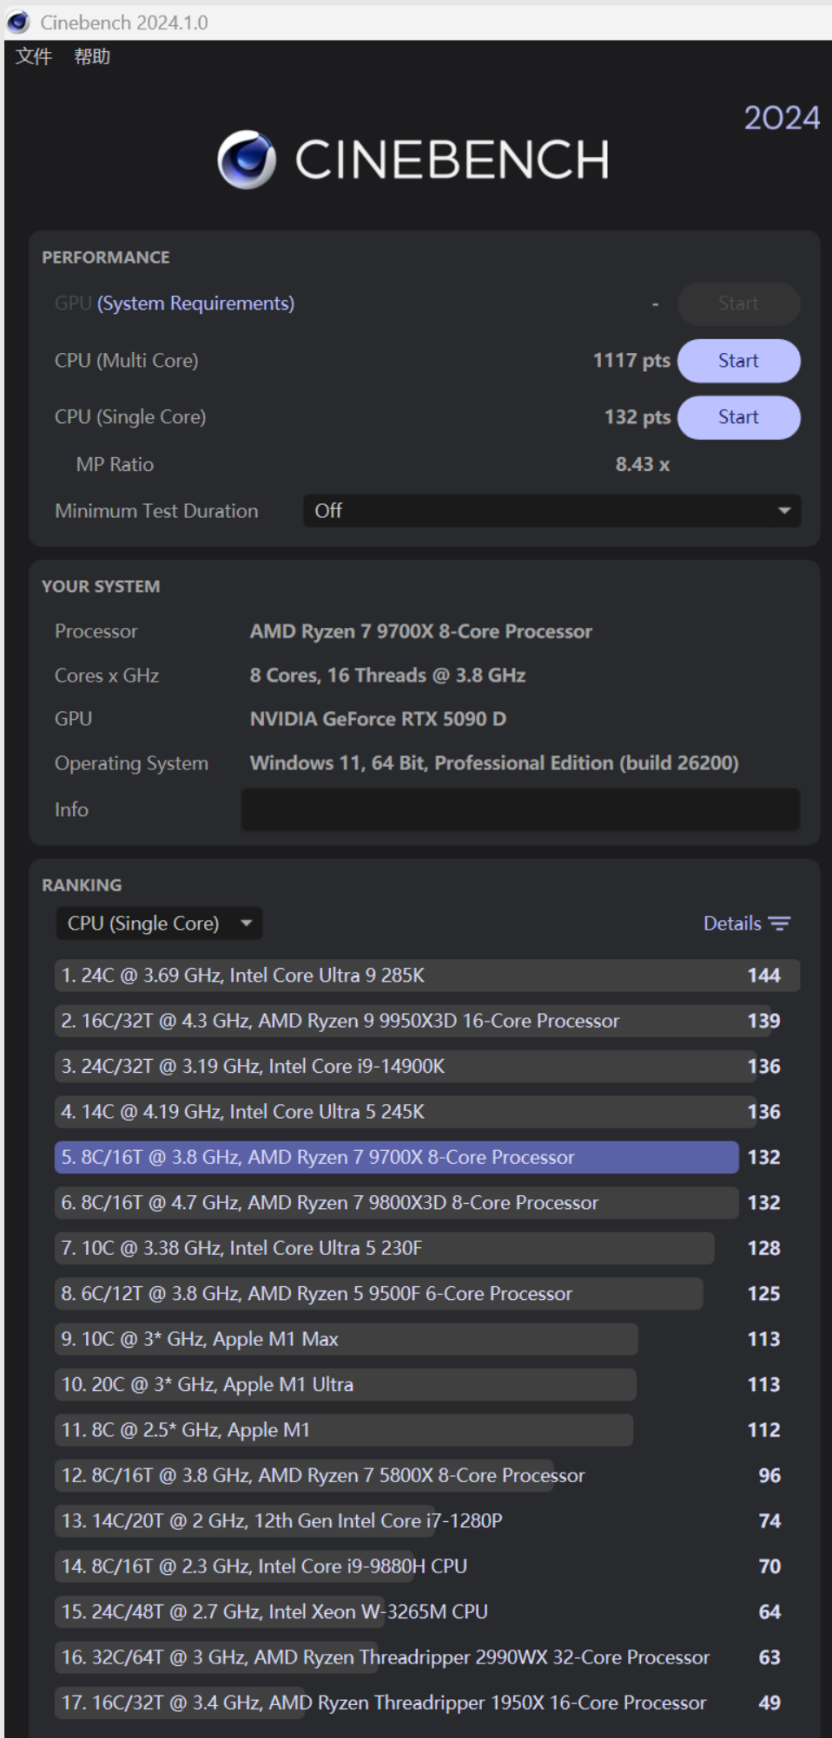
Task: Select the highlighted Ryzen 7 9700X ranking row
Action: (x=396, y=1158)
